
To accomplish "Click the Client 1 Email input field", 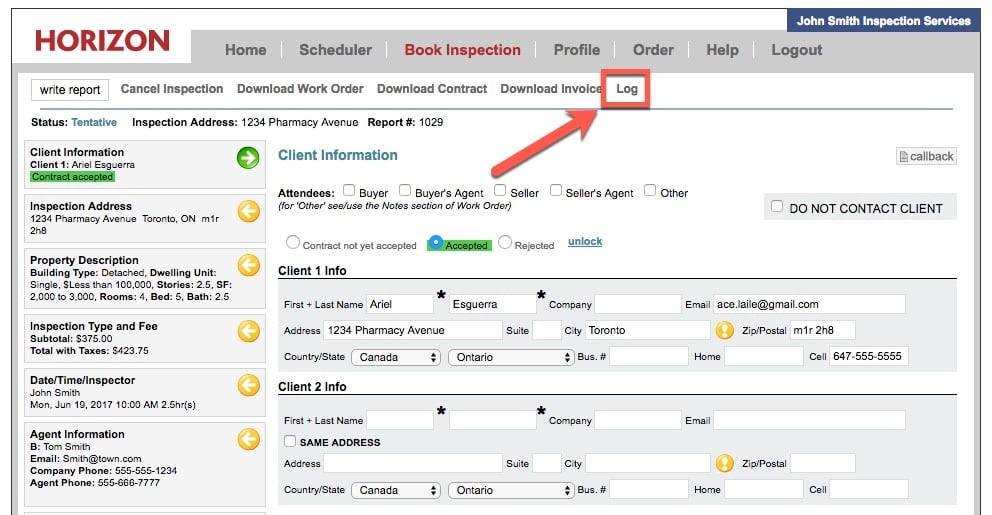I will [808, 304].
